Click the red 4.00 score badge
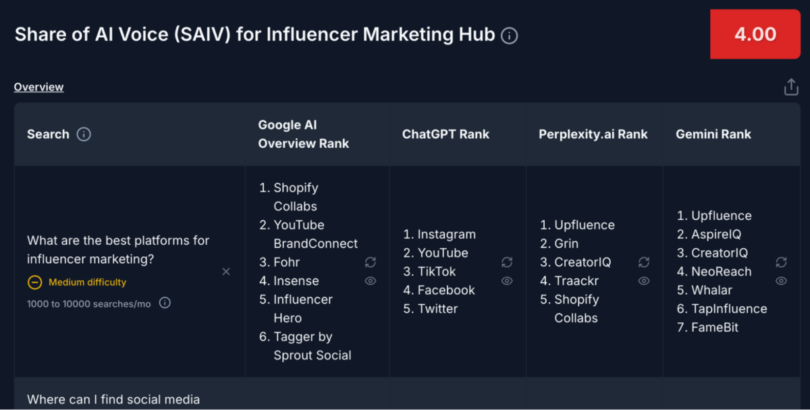 point(754,34)
